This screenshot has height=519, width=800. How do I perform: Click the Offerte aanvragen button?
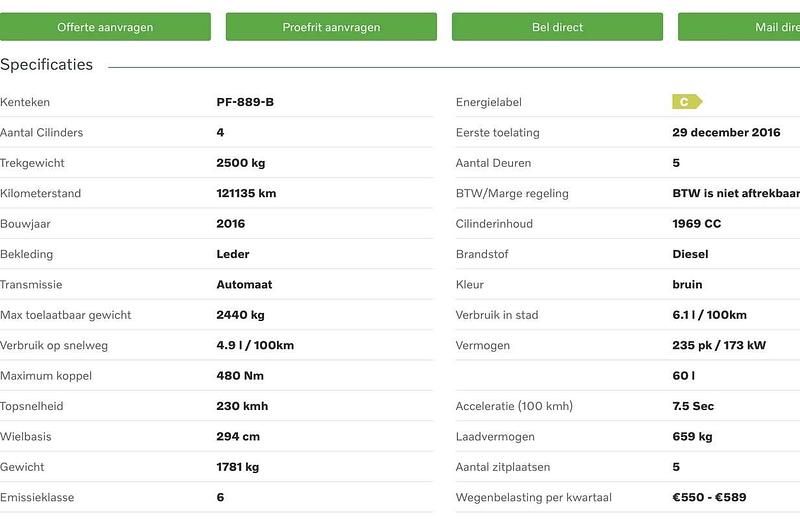(105, 27)
